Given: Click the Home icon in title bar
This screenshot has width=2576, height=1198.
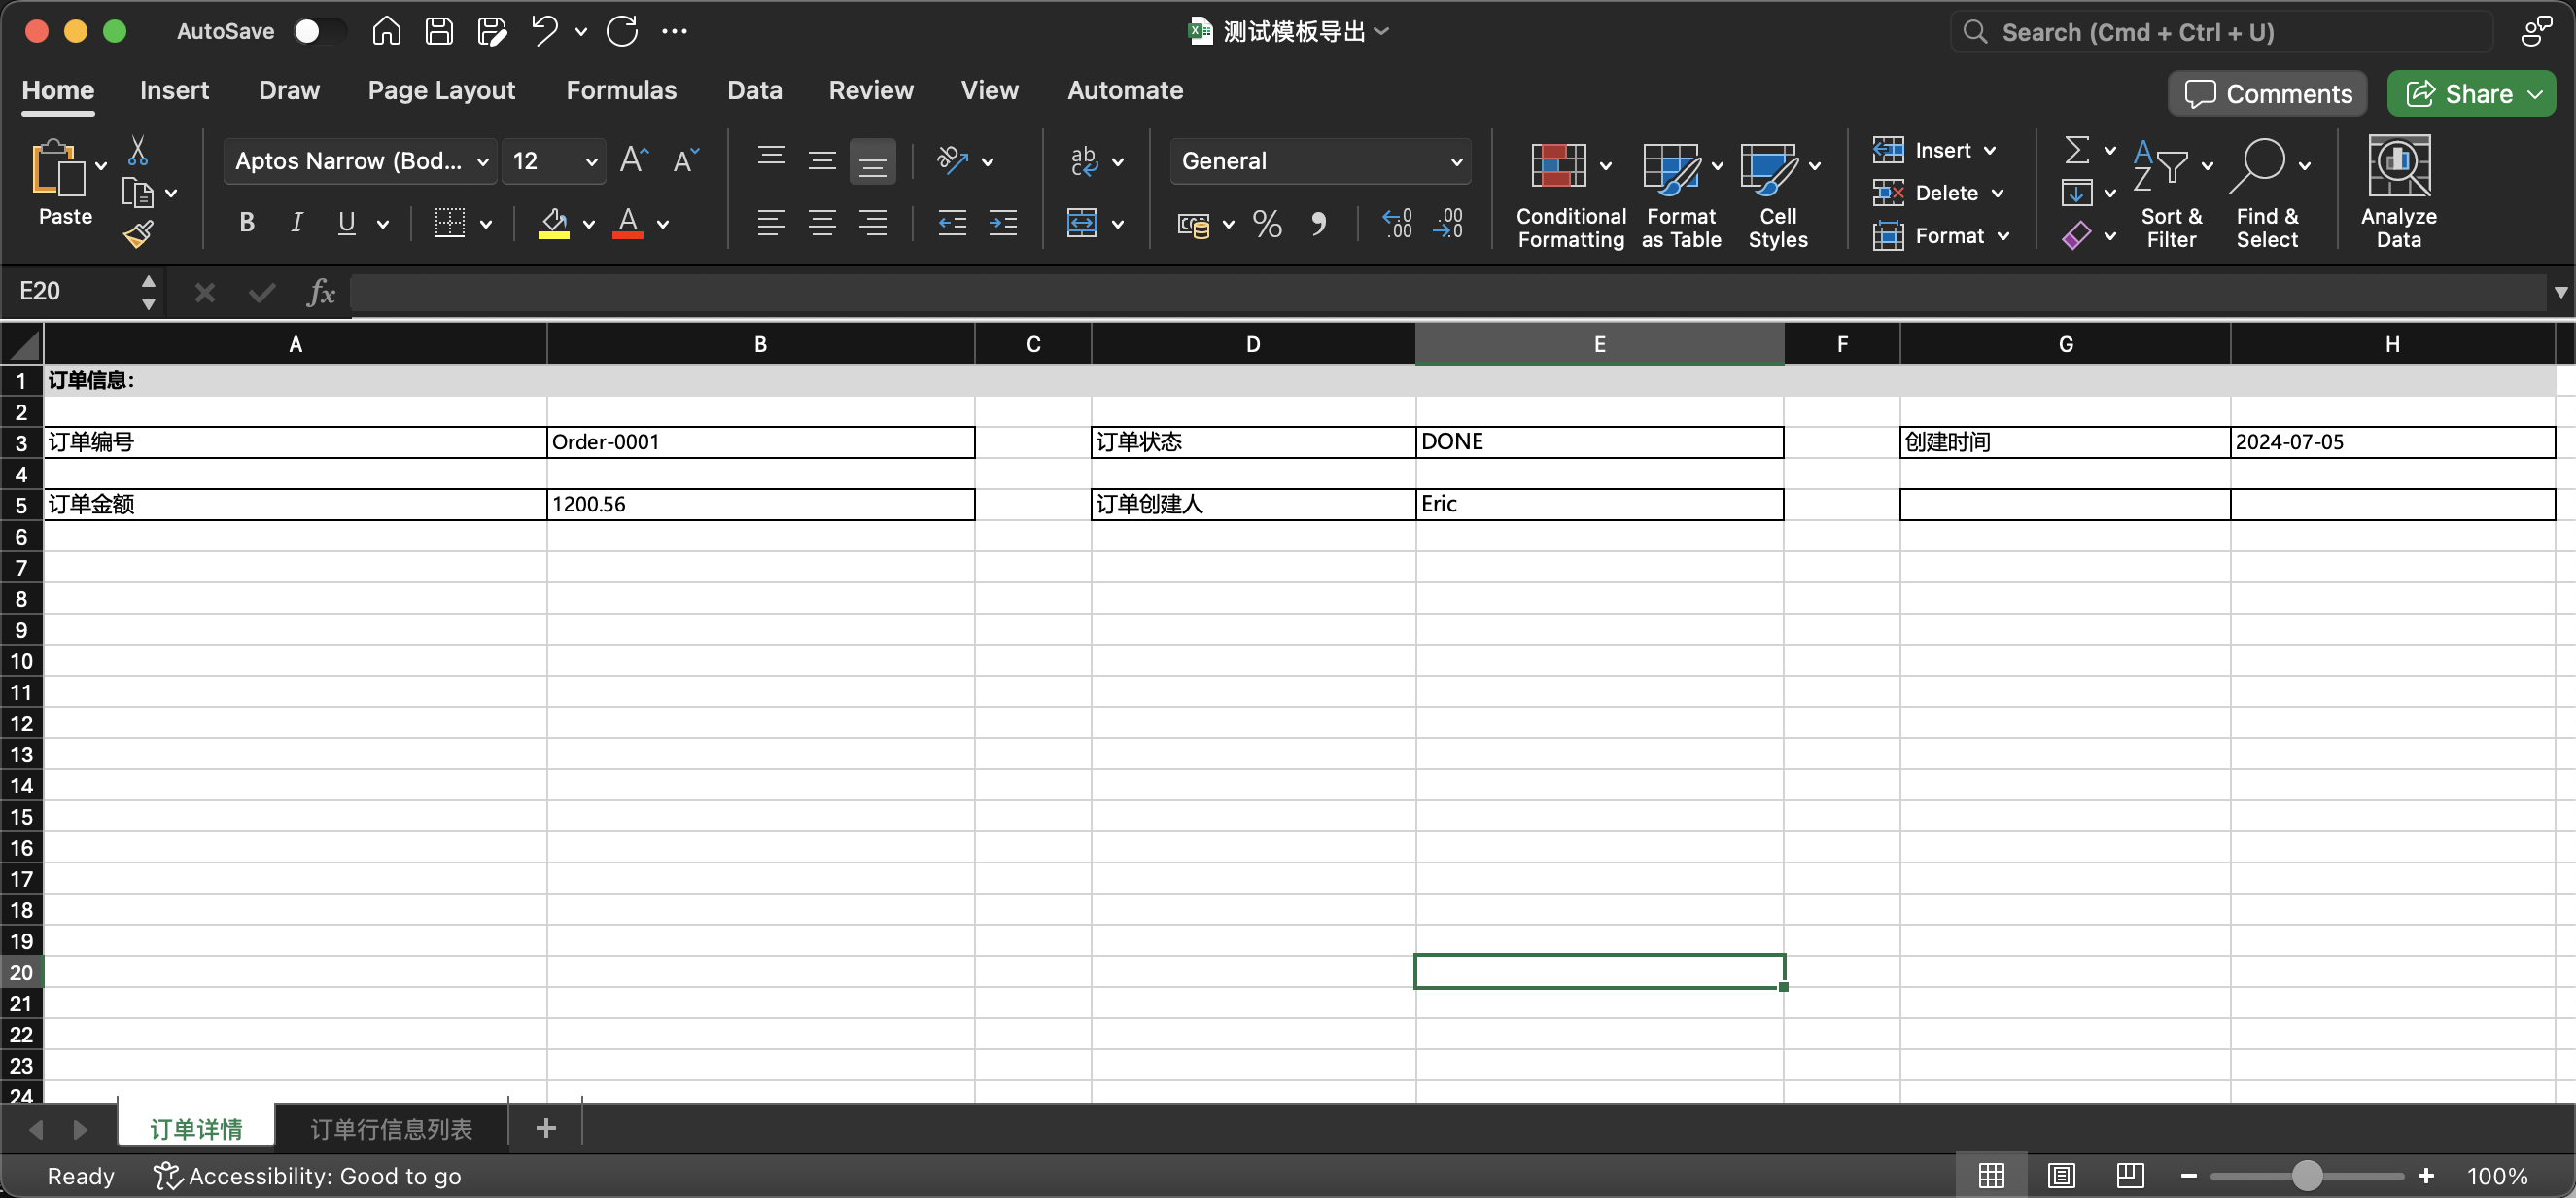Looking at the screenshot, I should tap(386, 32).
